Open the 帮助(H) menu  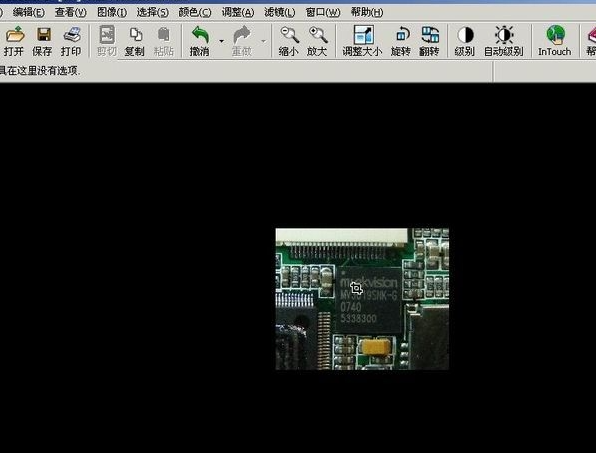coord(367,13)
